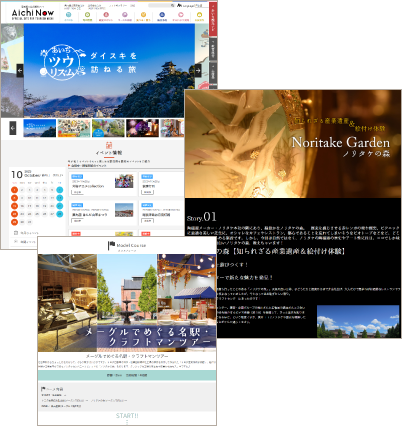
Task: Open the upper gray vertical side tab
Action: [213, 49]
